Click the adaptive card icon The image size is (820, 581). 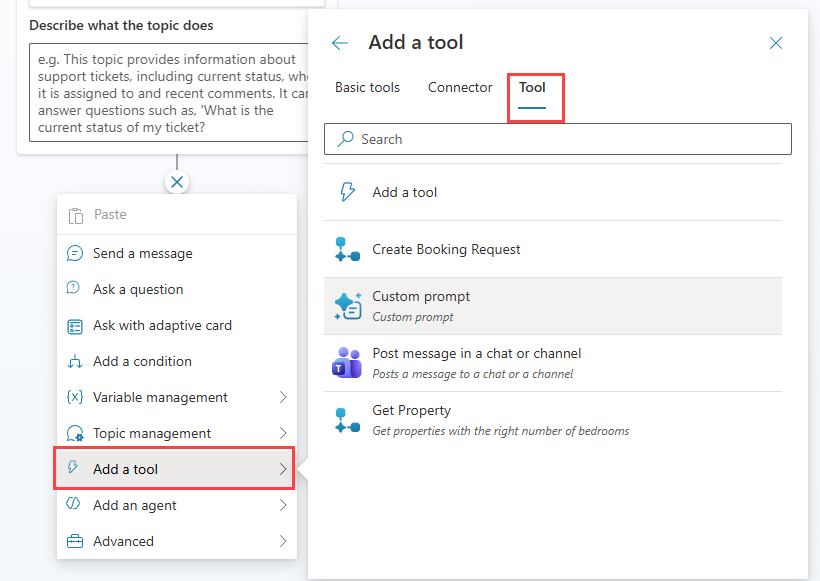[x=75, y=326]
